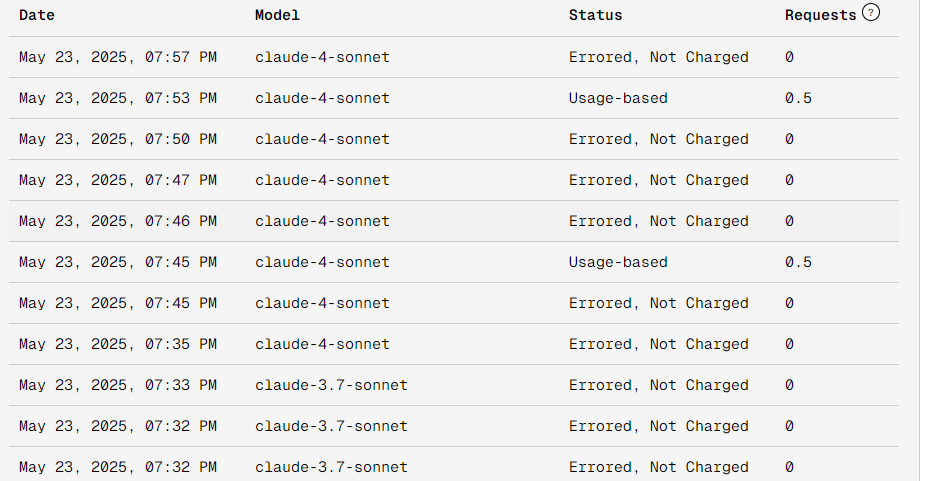934x481 pixels.
Task: Click claude-4-sonnet model in the 07:50 PM row
Action: [x=322, y=139]
